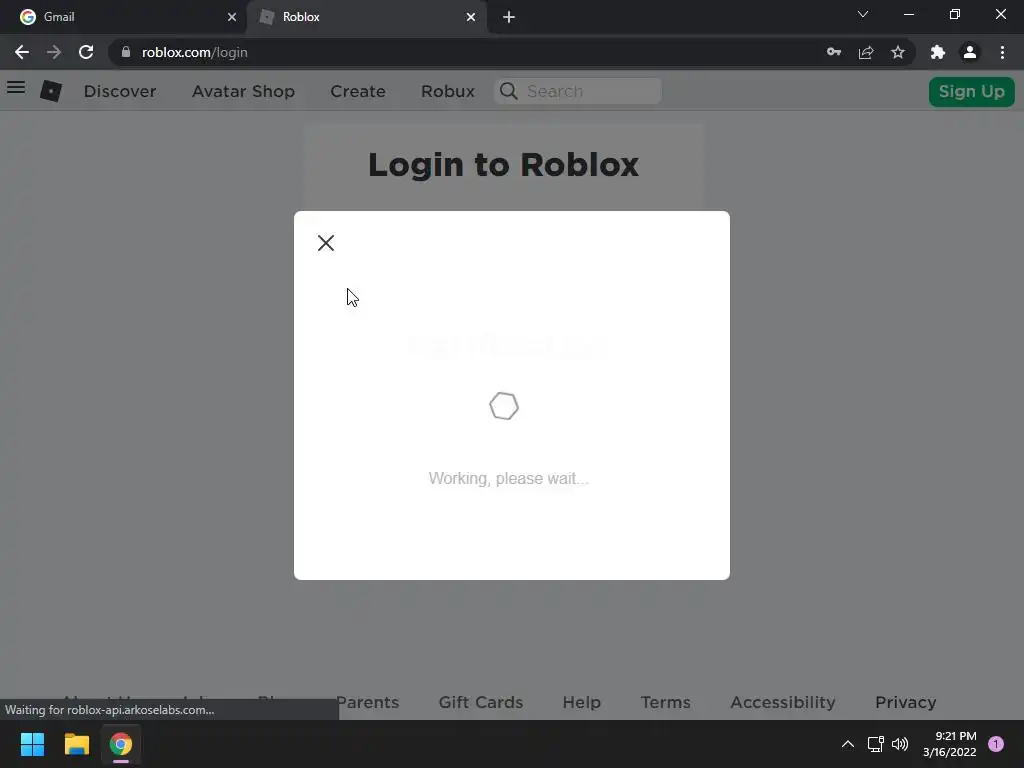
Task: Switch to the Gmail tab
Action: coord(123,17)
